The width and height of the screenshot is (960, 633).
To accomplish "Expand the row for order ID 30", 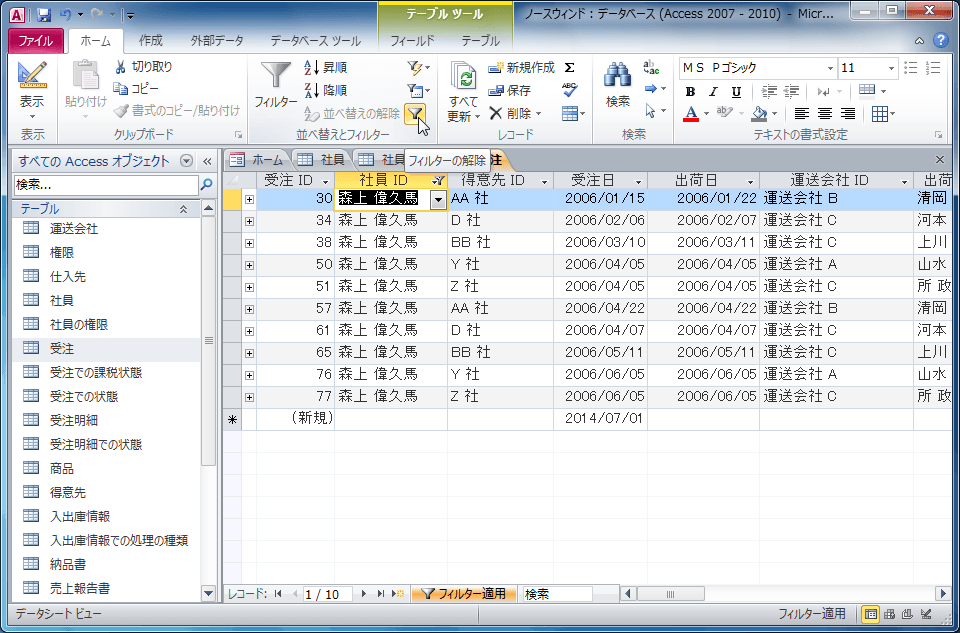I will [249, 200].
